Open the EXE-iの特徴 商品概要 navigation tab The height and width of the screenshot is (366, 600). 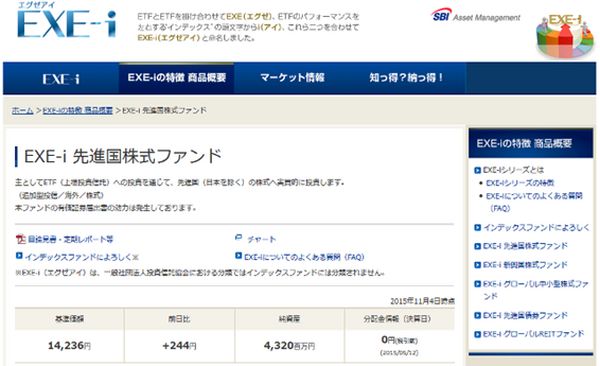(x=177, y=78)
